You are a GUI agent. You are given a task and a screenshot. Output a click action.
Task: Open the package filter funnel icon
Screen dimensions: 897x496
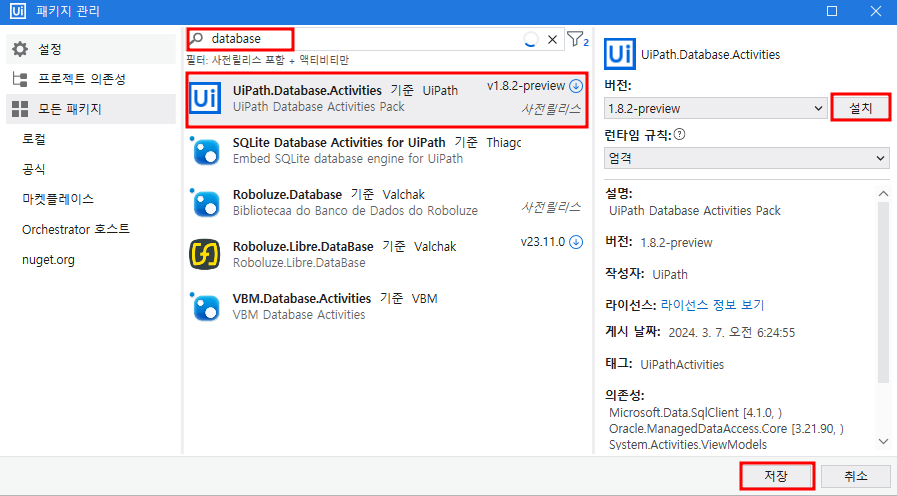click(x=577, y=39)
